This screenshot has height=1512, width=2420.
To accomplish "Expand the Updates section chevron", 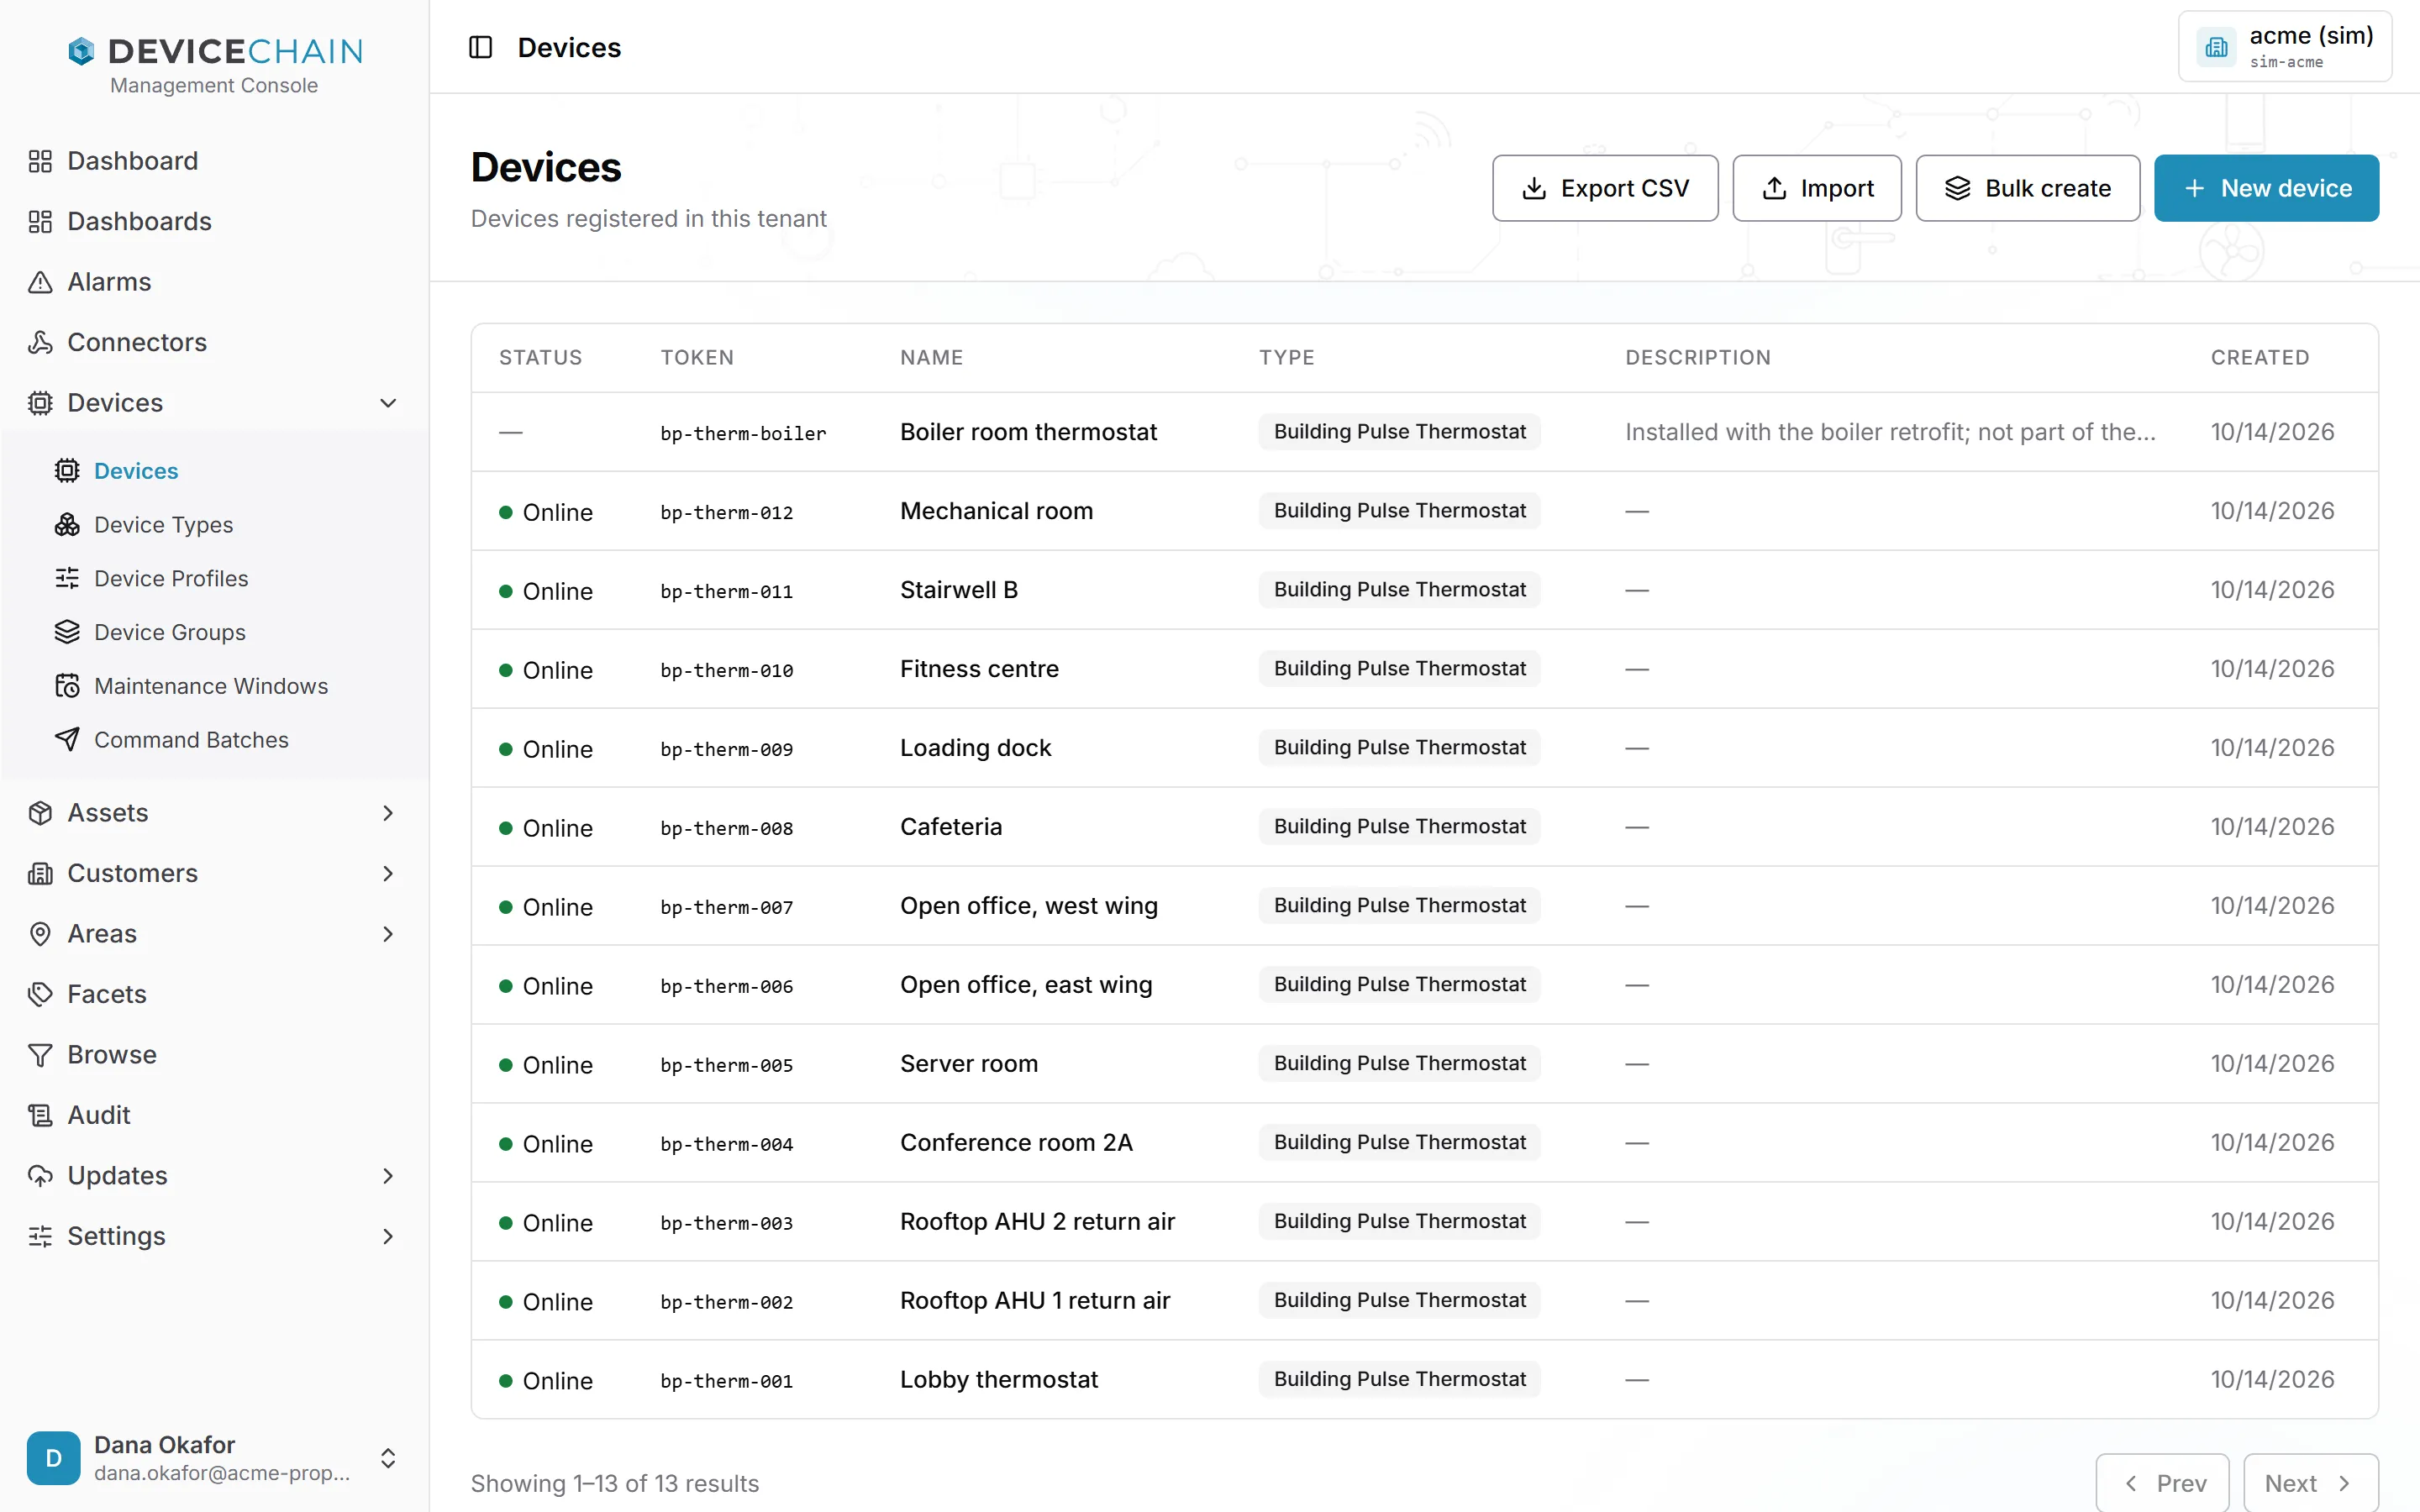I will coord(388,1176).
